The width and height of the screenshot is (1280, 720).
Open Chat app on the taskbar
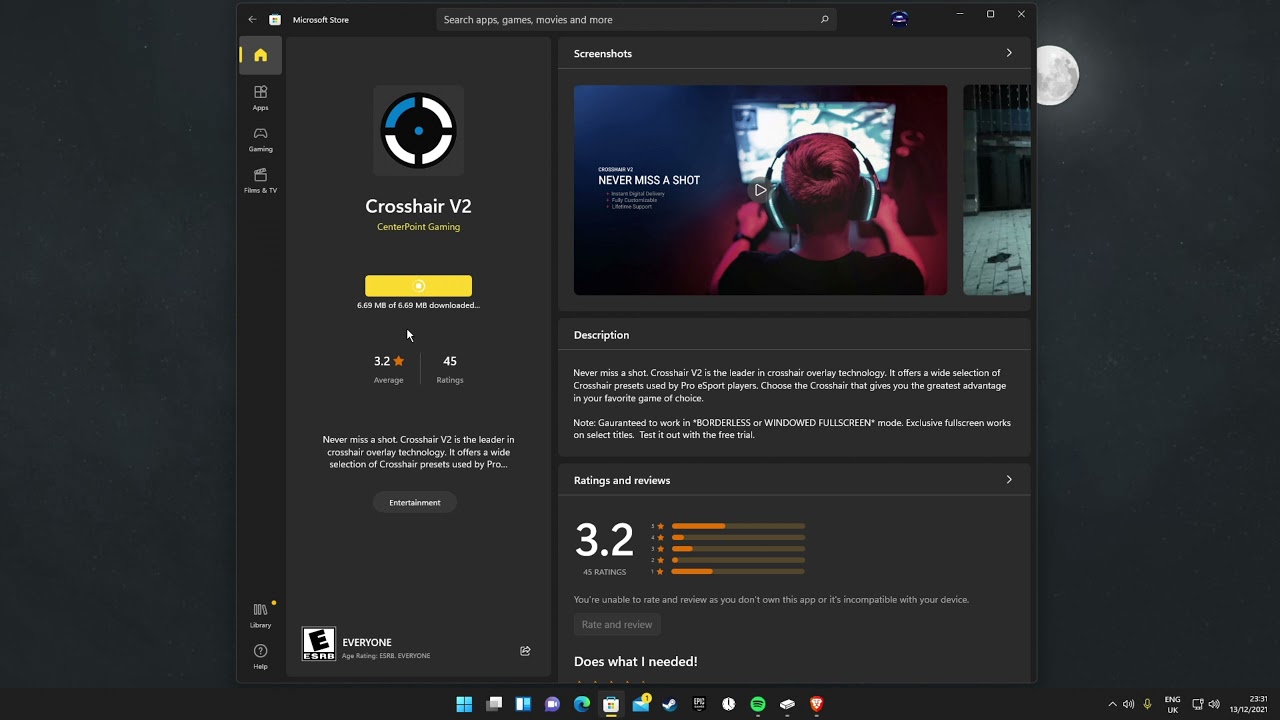(x=552, y=704)
